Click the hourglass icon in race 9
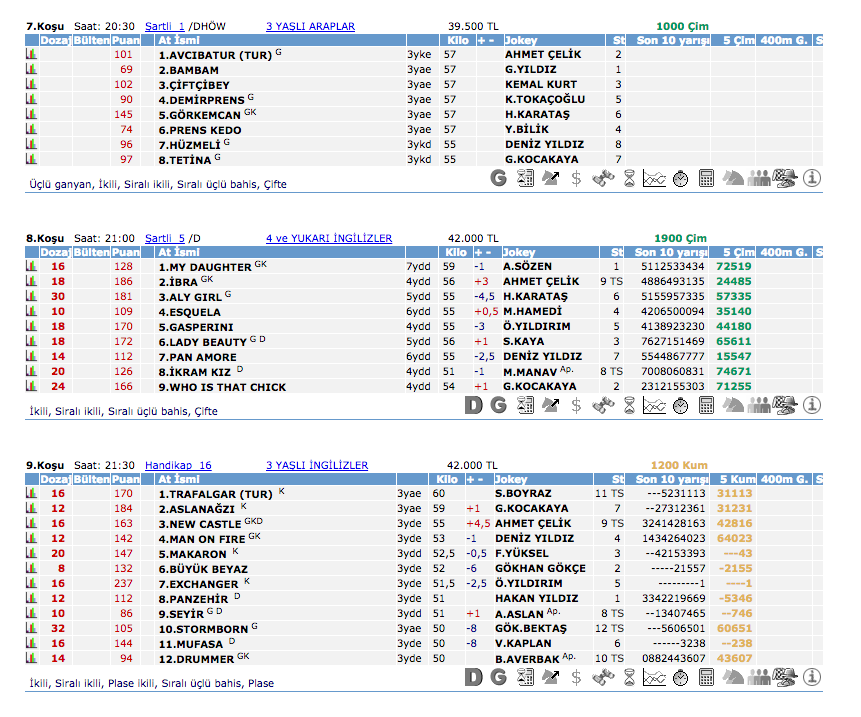The width and height of the screenshot is (861, 717). click(628, 678)
